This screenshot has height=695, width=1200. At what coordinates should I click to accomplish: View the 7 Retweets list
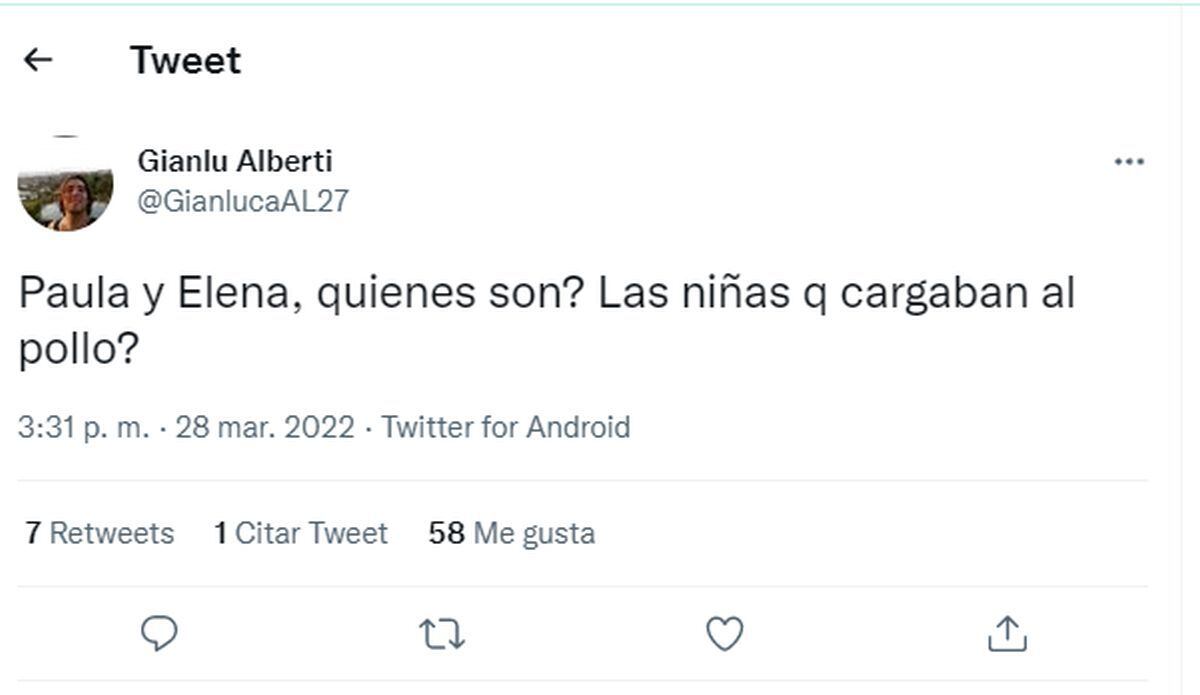tap(97, 533)
